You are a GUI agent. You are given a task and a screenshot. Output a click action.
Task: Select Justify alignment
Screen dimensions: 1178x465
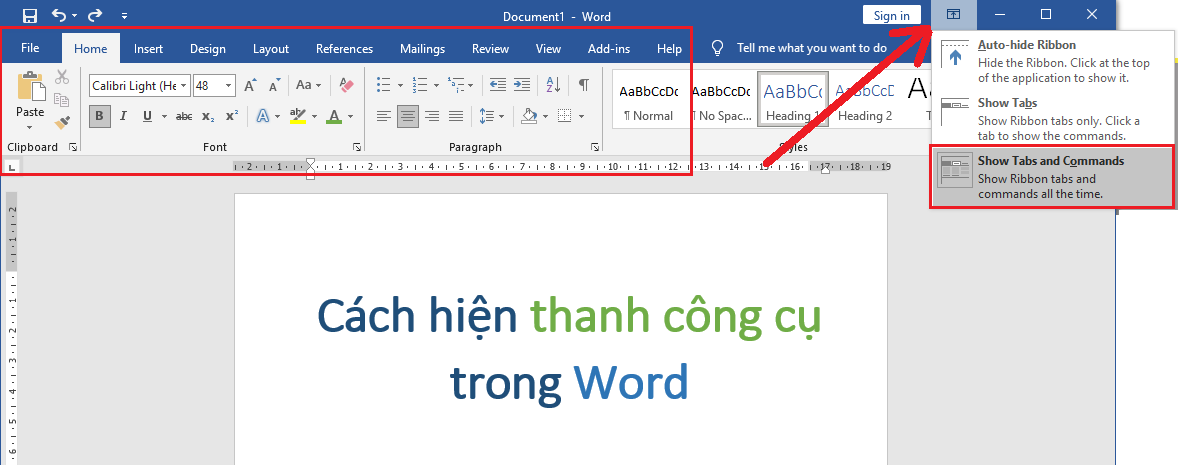pyautogui.click(x=456, y=116)
